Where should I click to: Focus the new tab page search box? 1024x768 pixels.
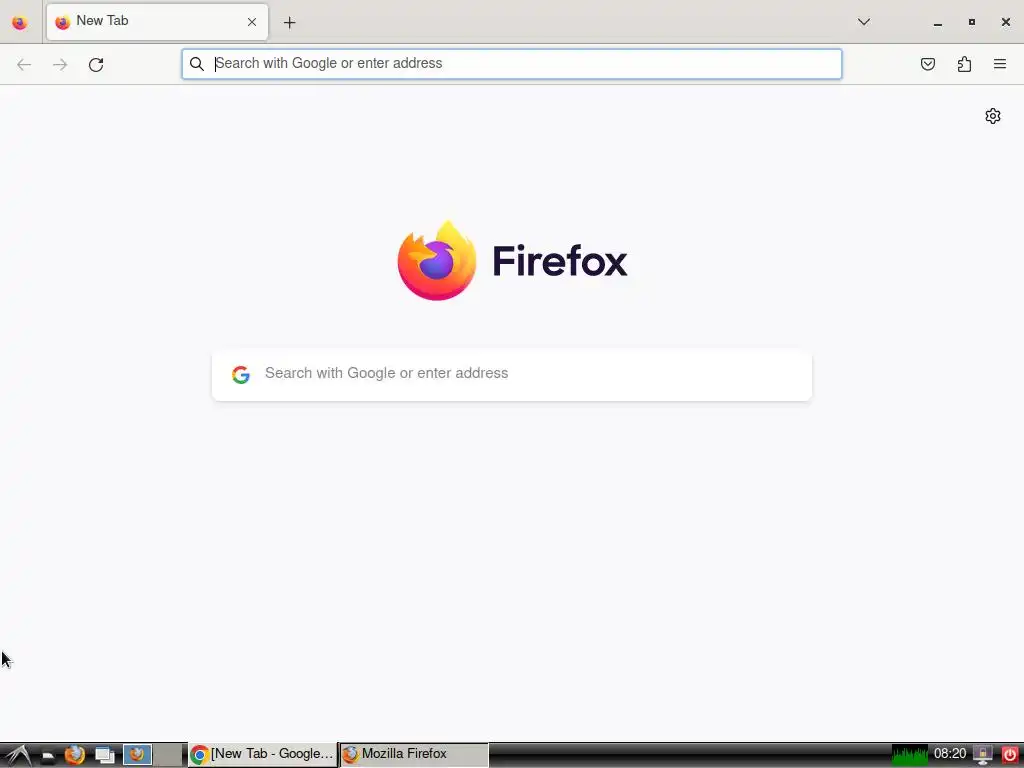[x=512, y=374]
